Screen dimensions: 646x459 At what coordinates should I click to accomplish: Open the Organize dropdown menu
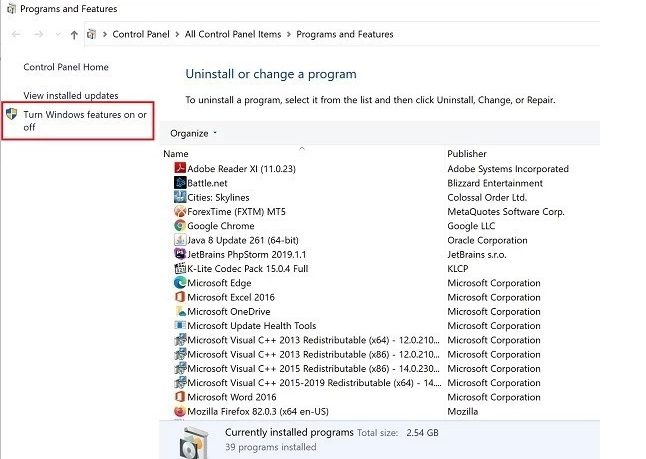pyautogui.click(x=193, y=133)
